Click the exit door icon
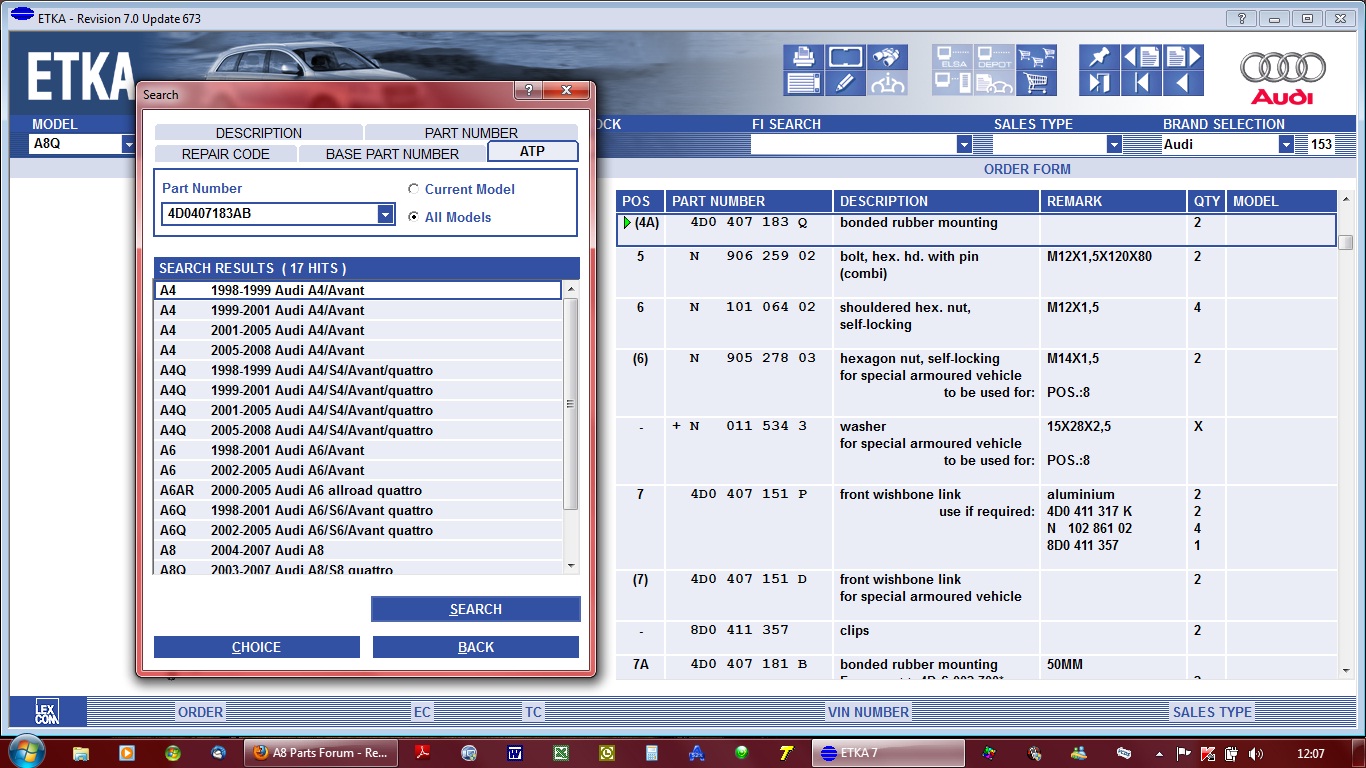The width and height of the screenshot is (1366, 768). (x=1100, y=83)
